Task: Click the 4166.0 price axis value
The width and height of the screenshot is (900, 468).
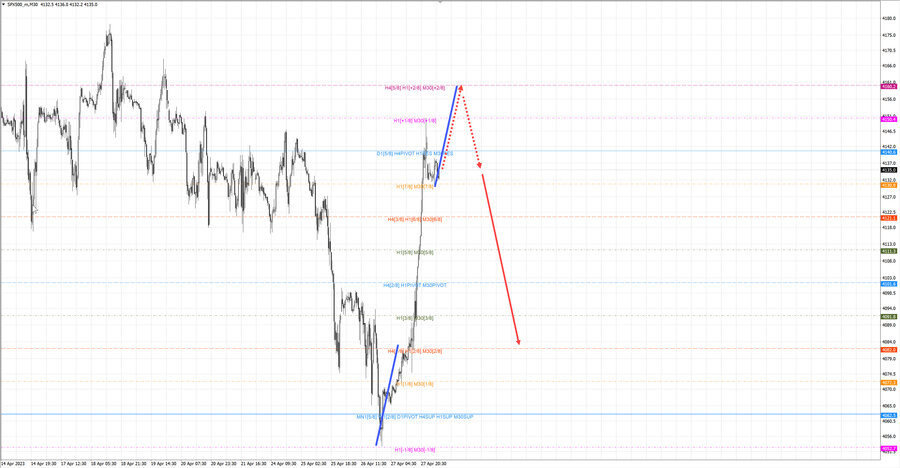Action: (889, 65)
